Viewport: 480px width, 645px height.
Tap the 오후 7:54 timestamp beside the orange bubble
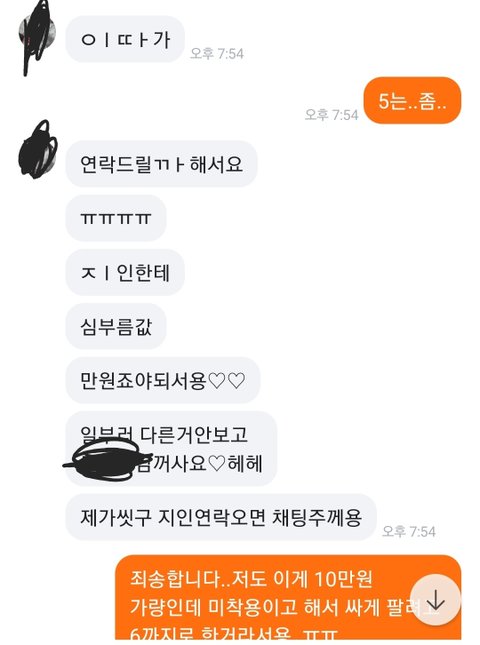[332, 115]
